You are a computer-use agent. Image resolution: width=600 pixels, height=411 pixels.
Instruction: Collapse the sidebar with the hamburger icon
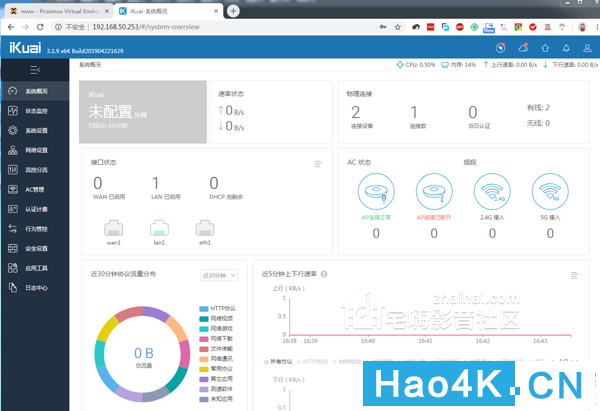[35, 70]
